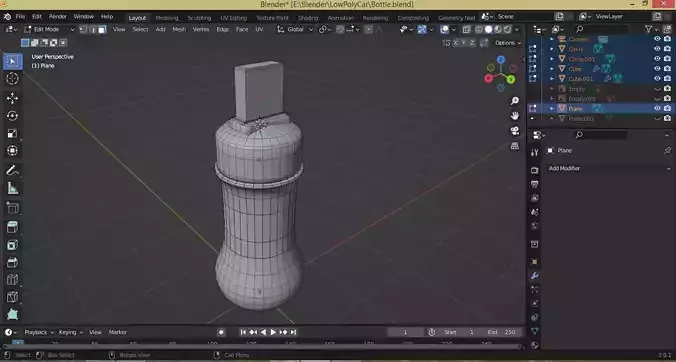The image size is (676, 362).
Task: Select the Loop Cut tool
Action: pos(12,280)
